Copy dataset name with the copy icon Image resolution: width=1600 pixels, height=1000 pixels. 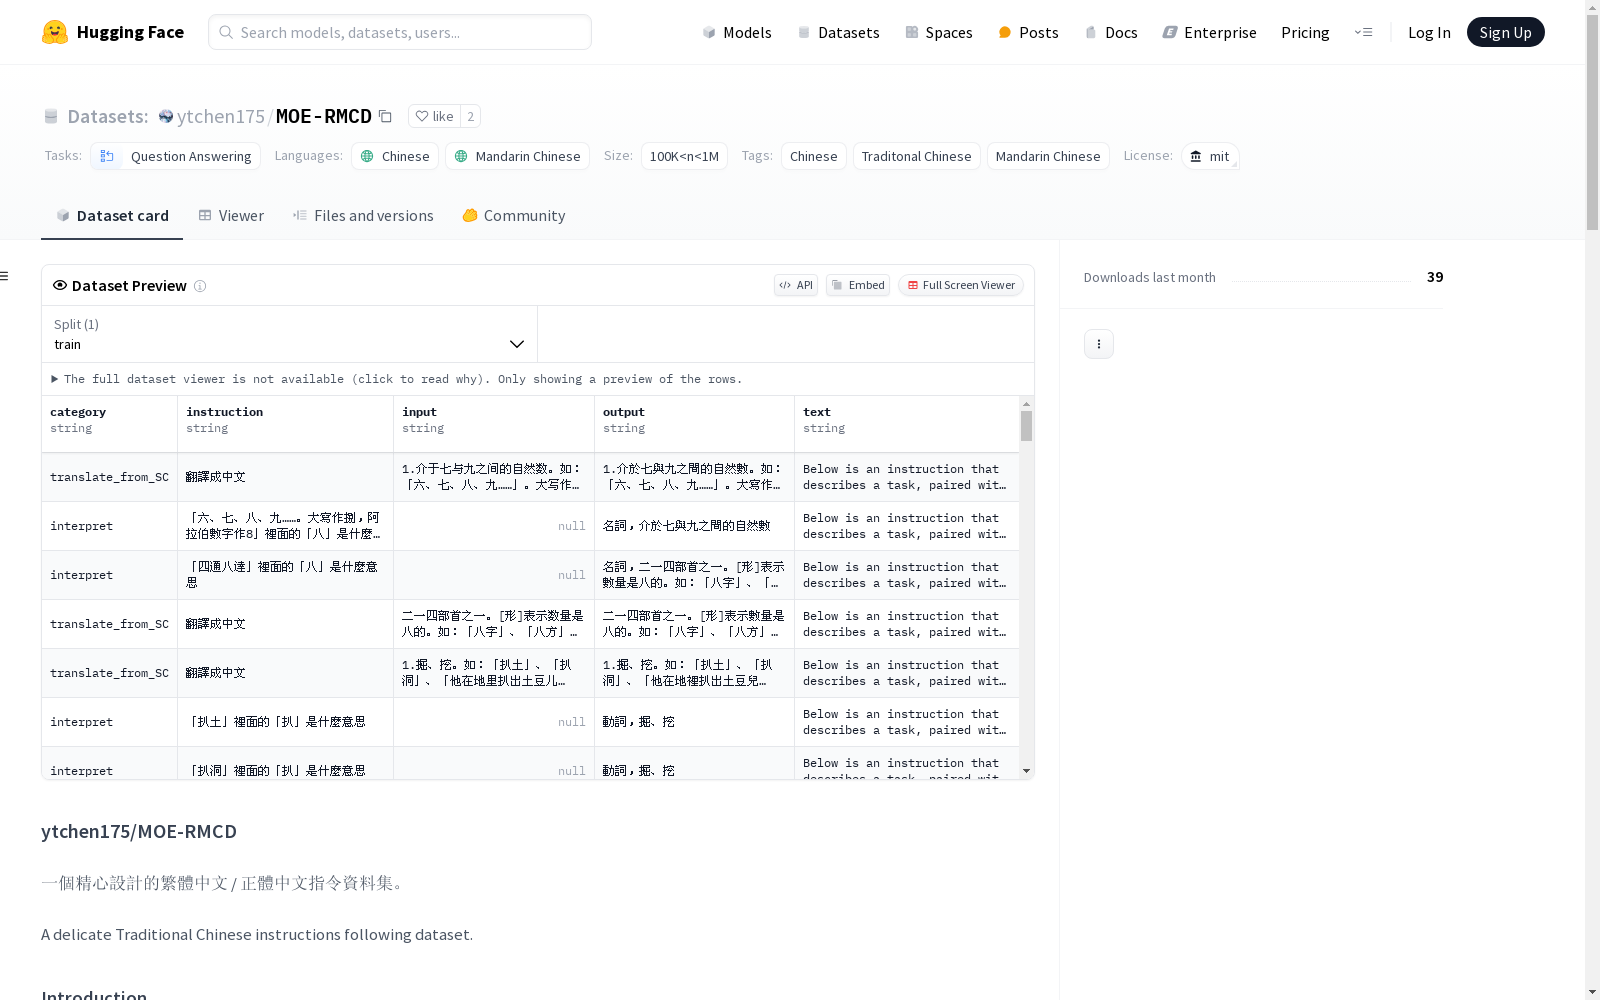click(x=385, y=116)
